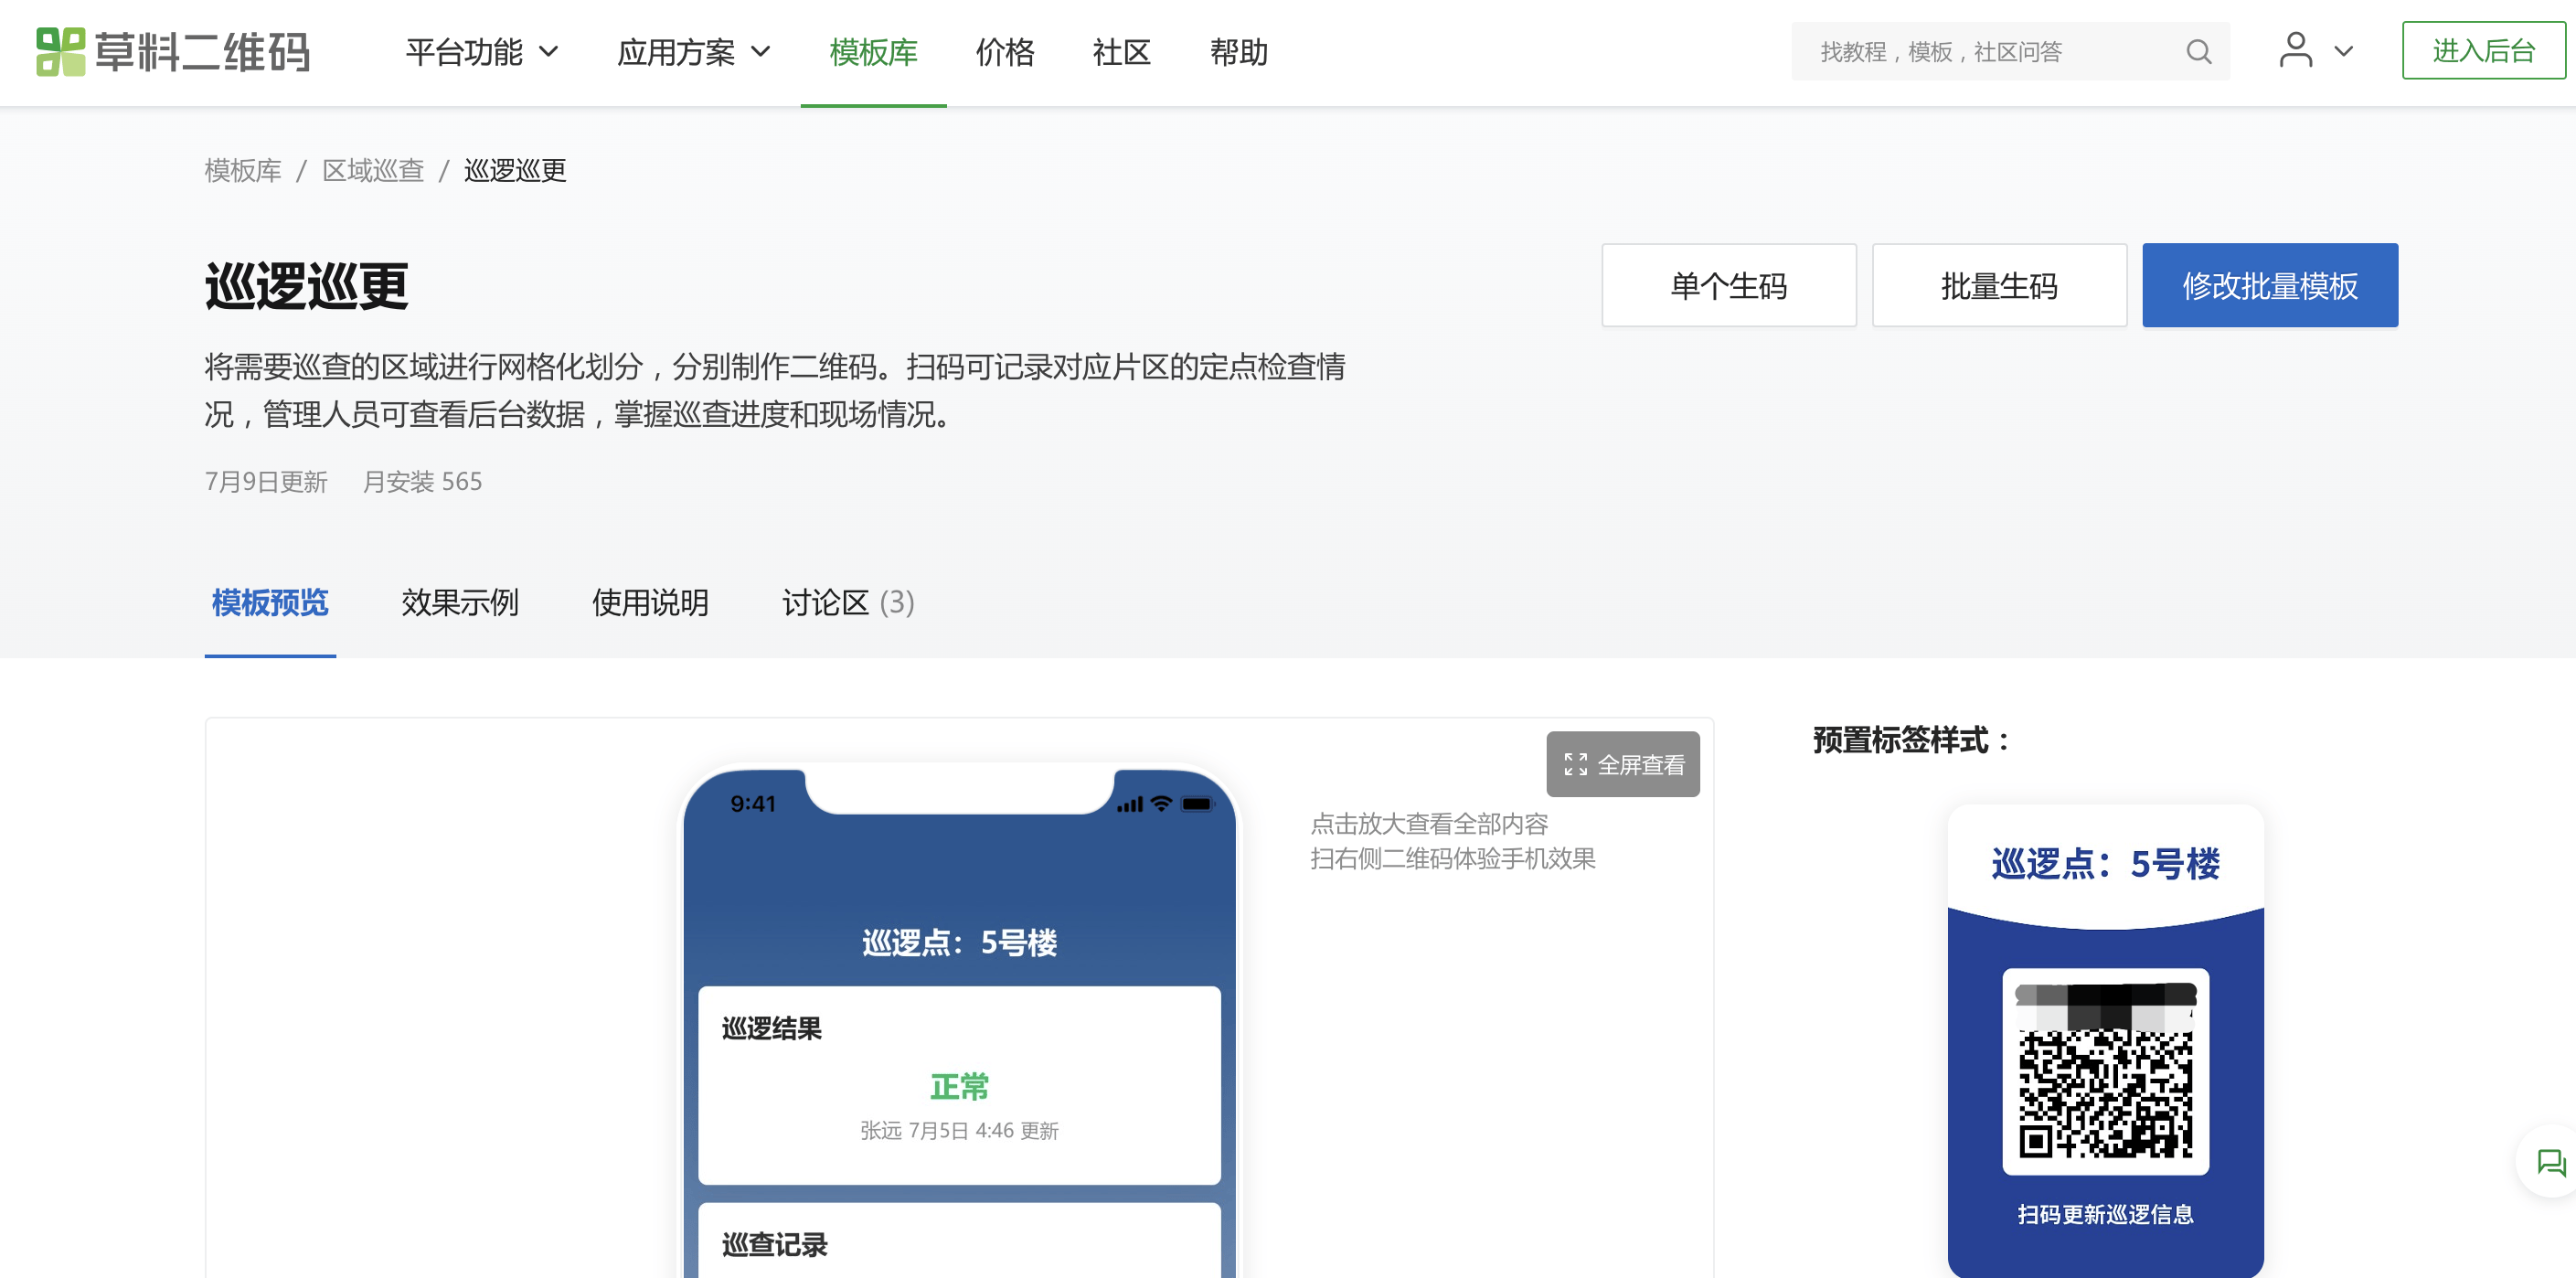Expand the 平台功能 dropdown menu
The height and width of the screenshot is (1278, 2576).
point(481,52)
